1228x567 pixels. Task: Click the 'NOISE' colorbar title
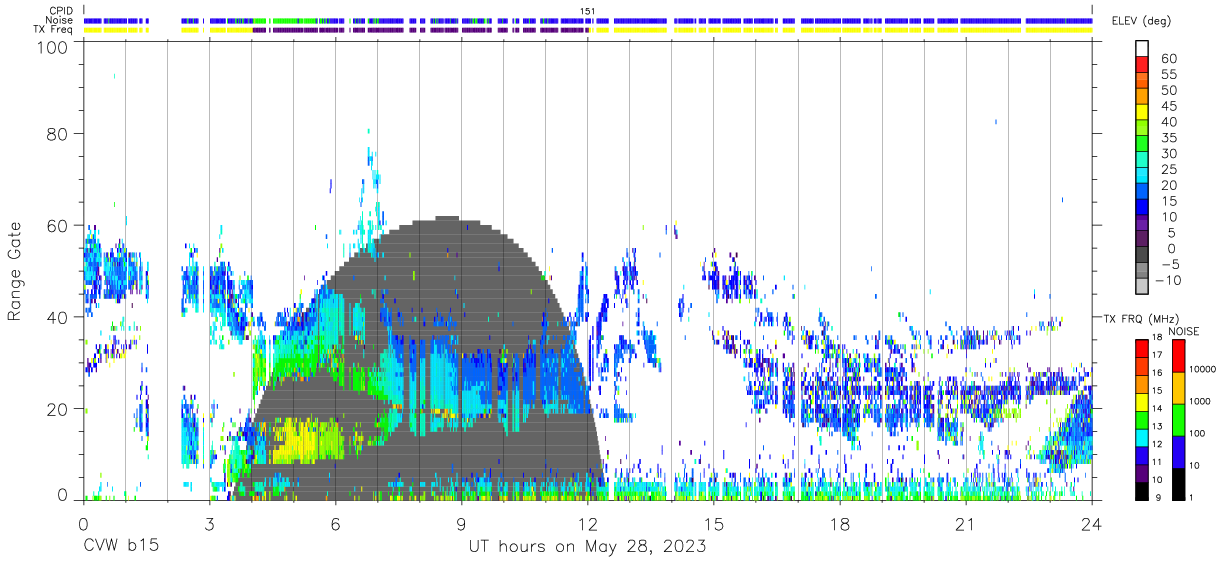coord(1184,331)
